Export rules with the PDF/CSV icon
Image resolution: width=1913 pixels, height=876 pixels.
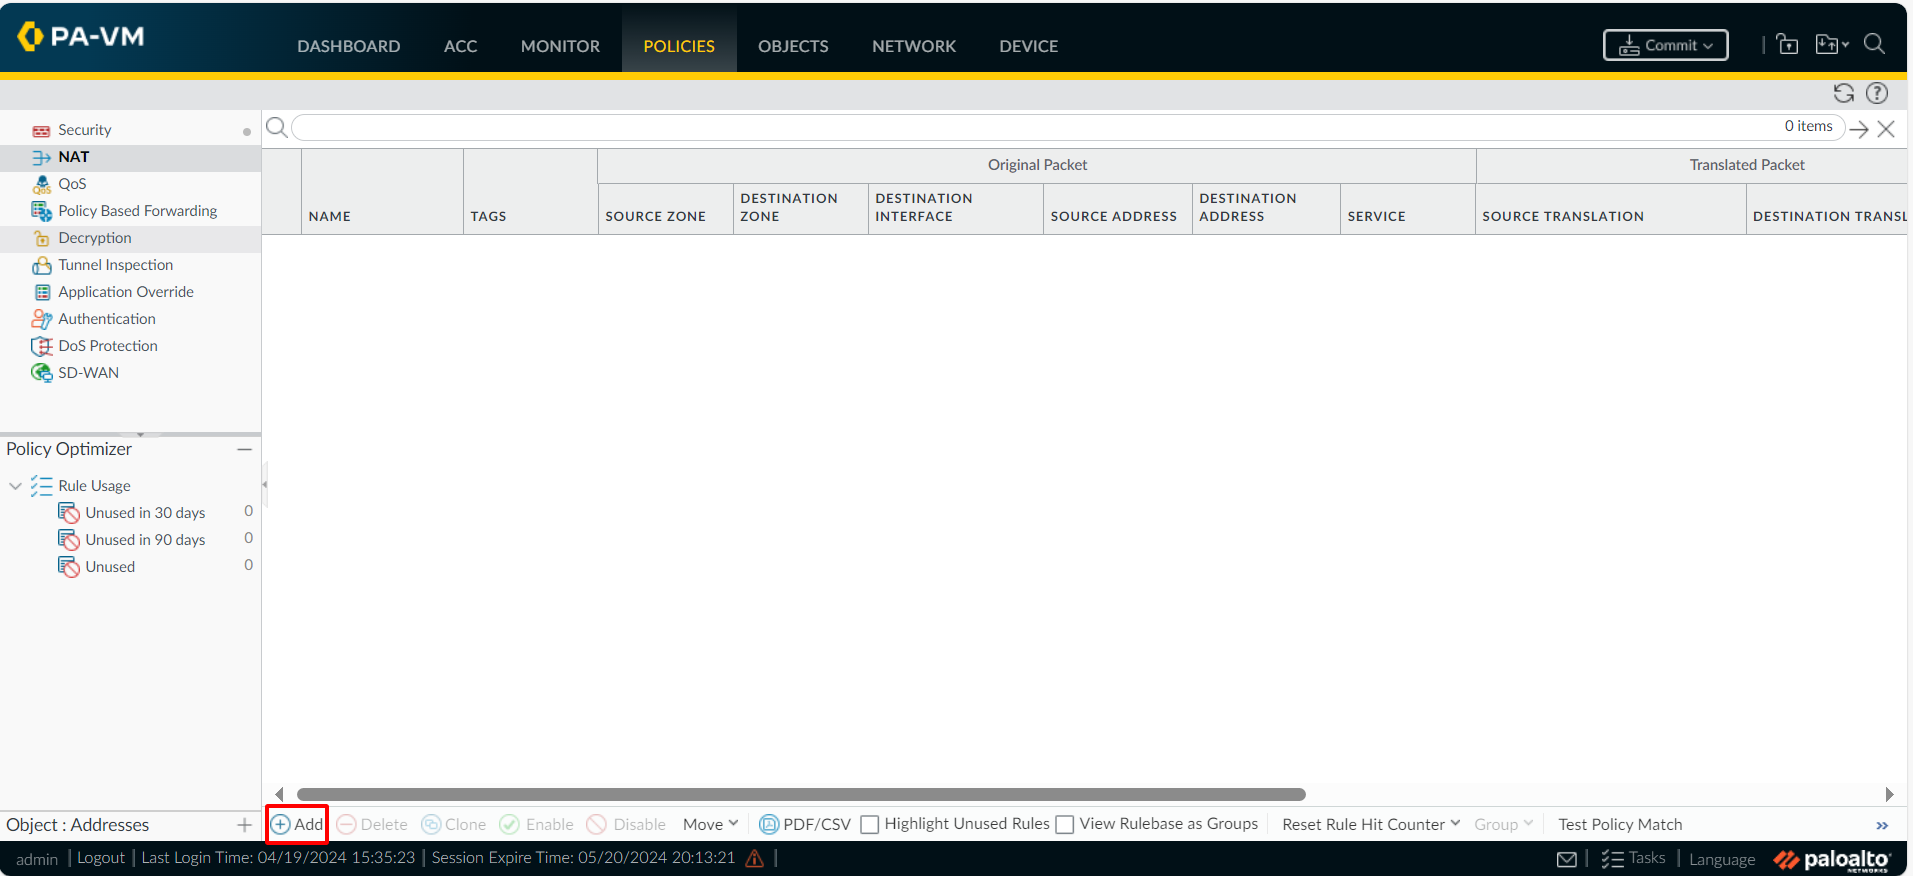[x=769, y=824]
